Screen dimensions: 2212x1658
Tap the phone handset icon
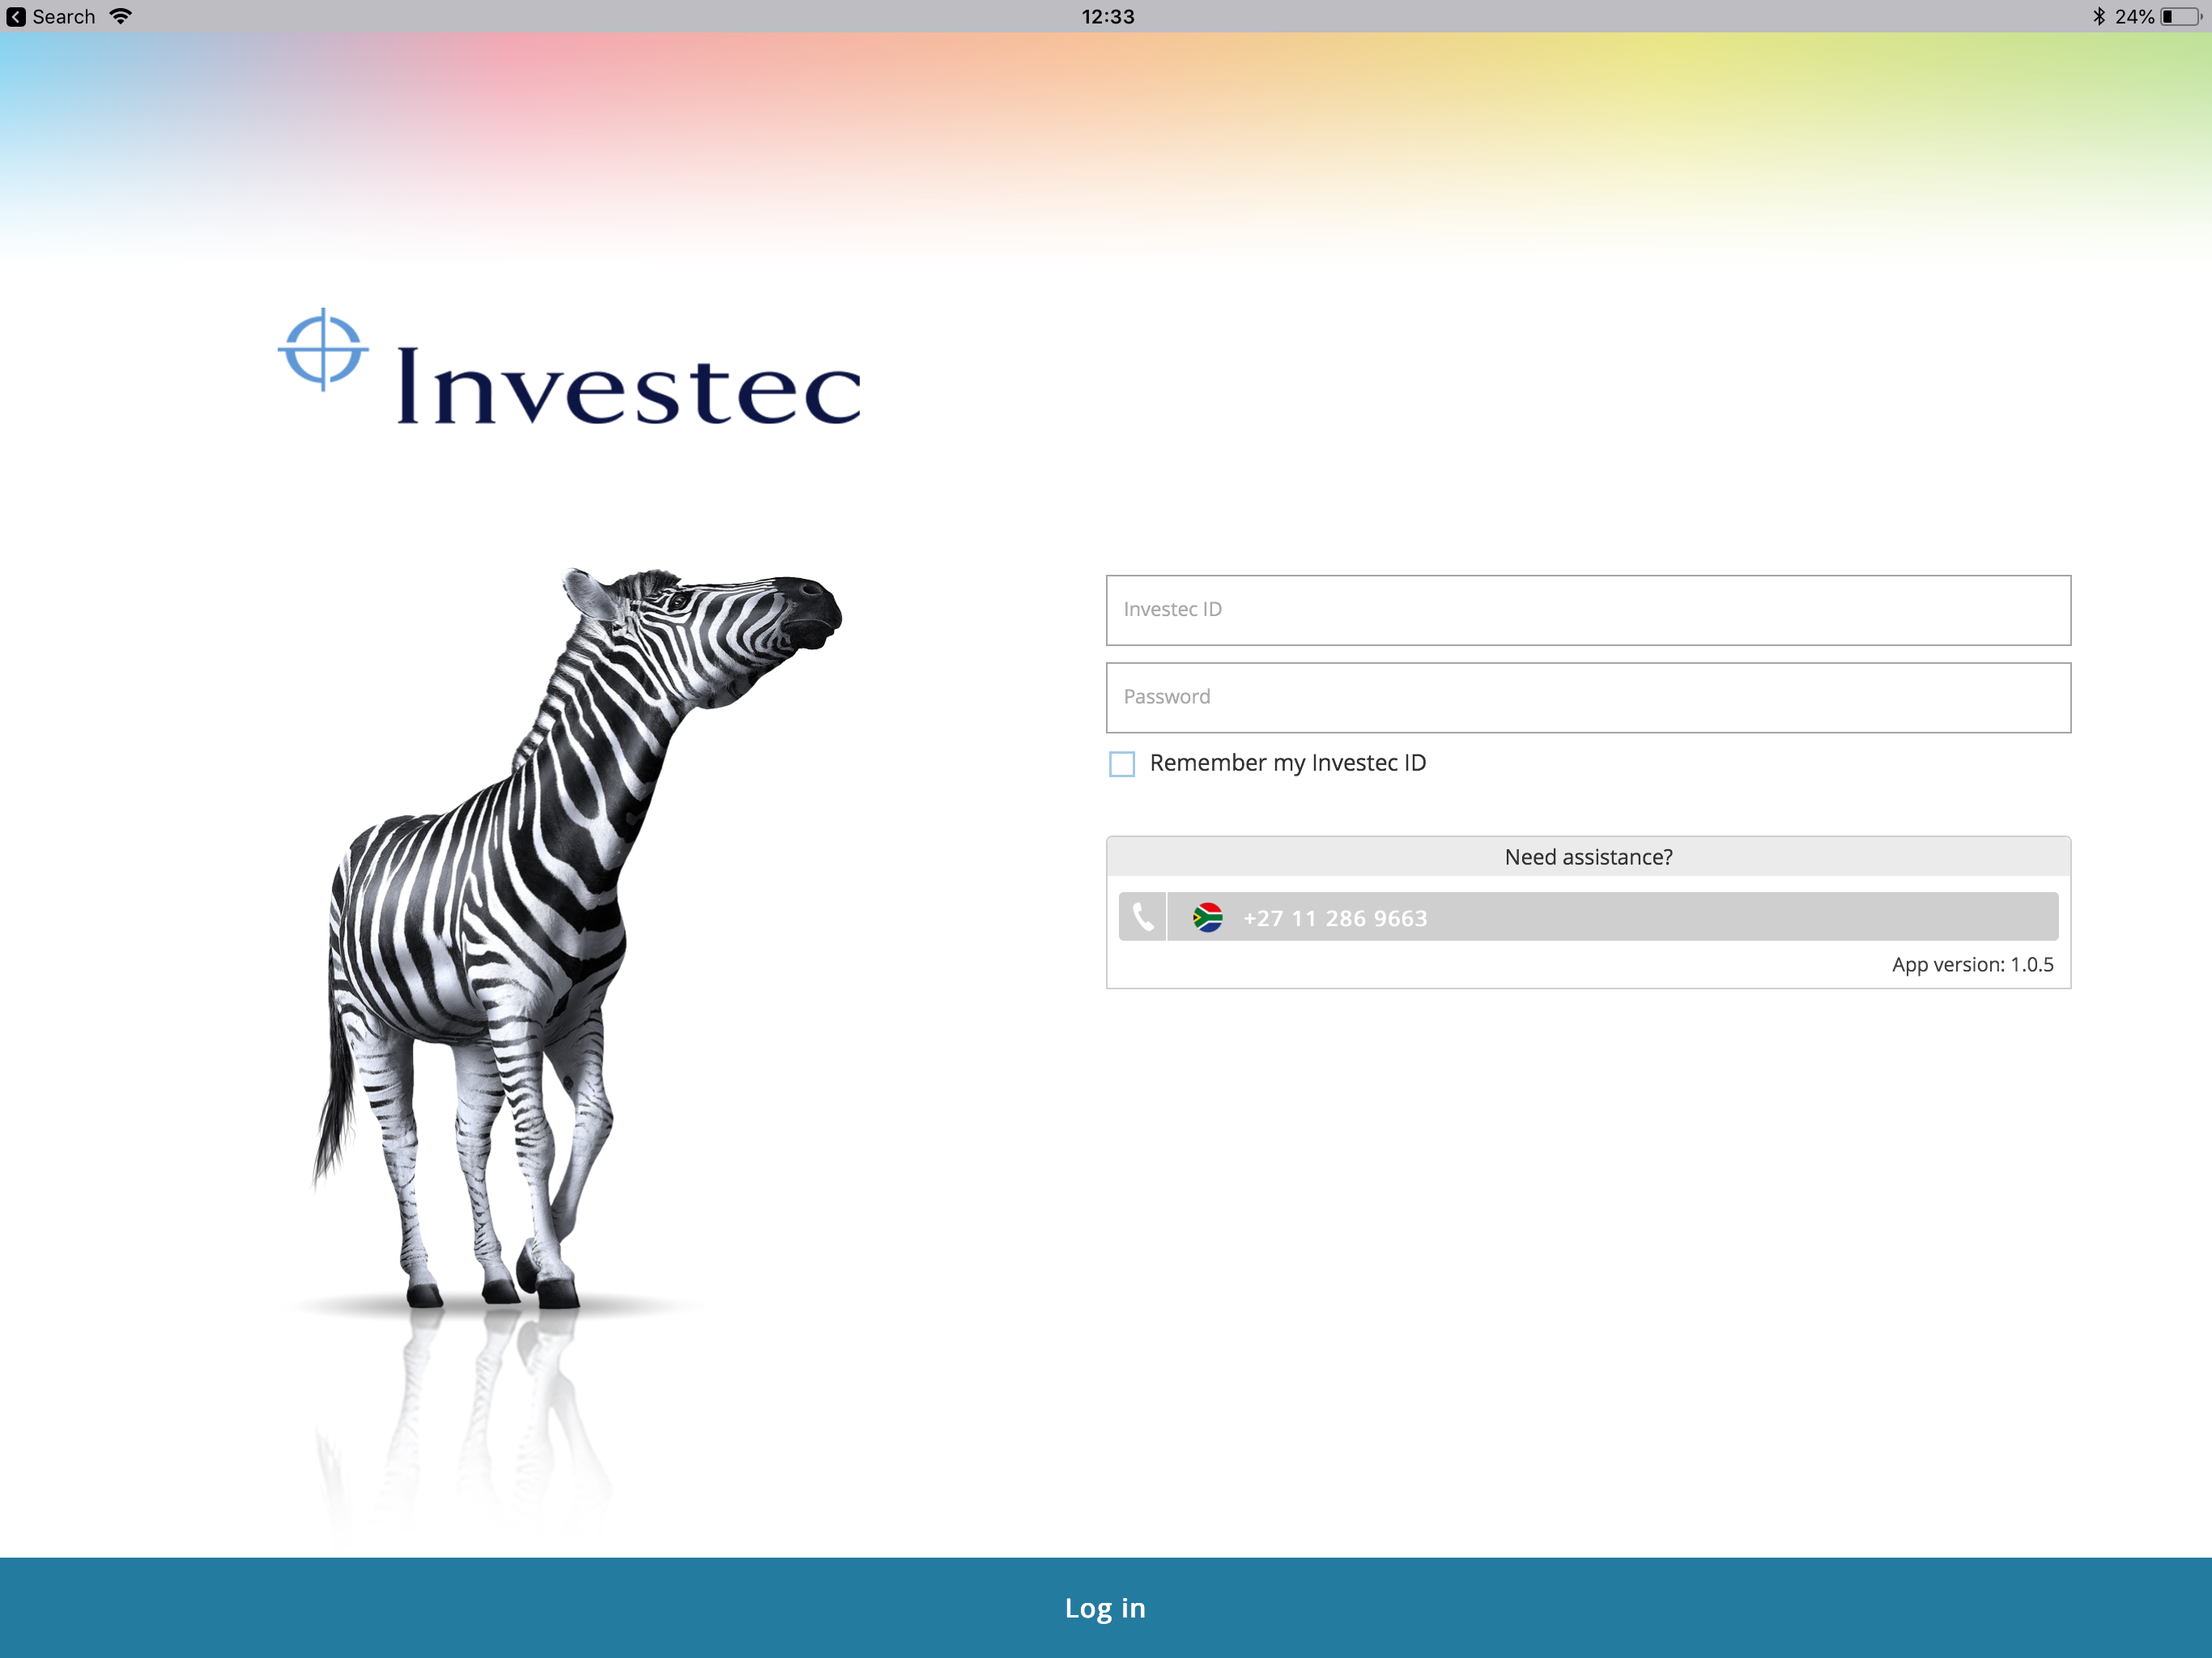click(1143, 917)
